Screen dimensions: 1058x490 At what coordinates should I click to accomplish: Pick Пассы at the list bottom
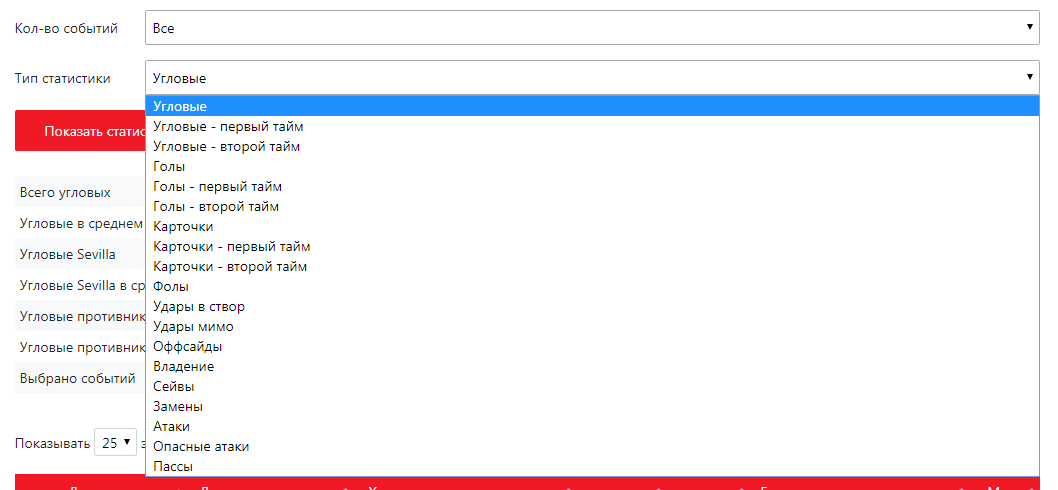(173, 467)
